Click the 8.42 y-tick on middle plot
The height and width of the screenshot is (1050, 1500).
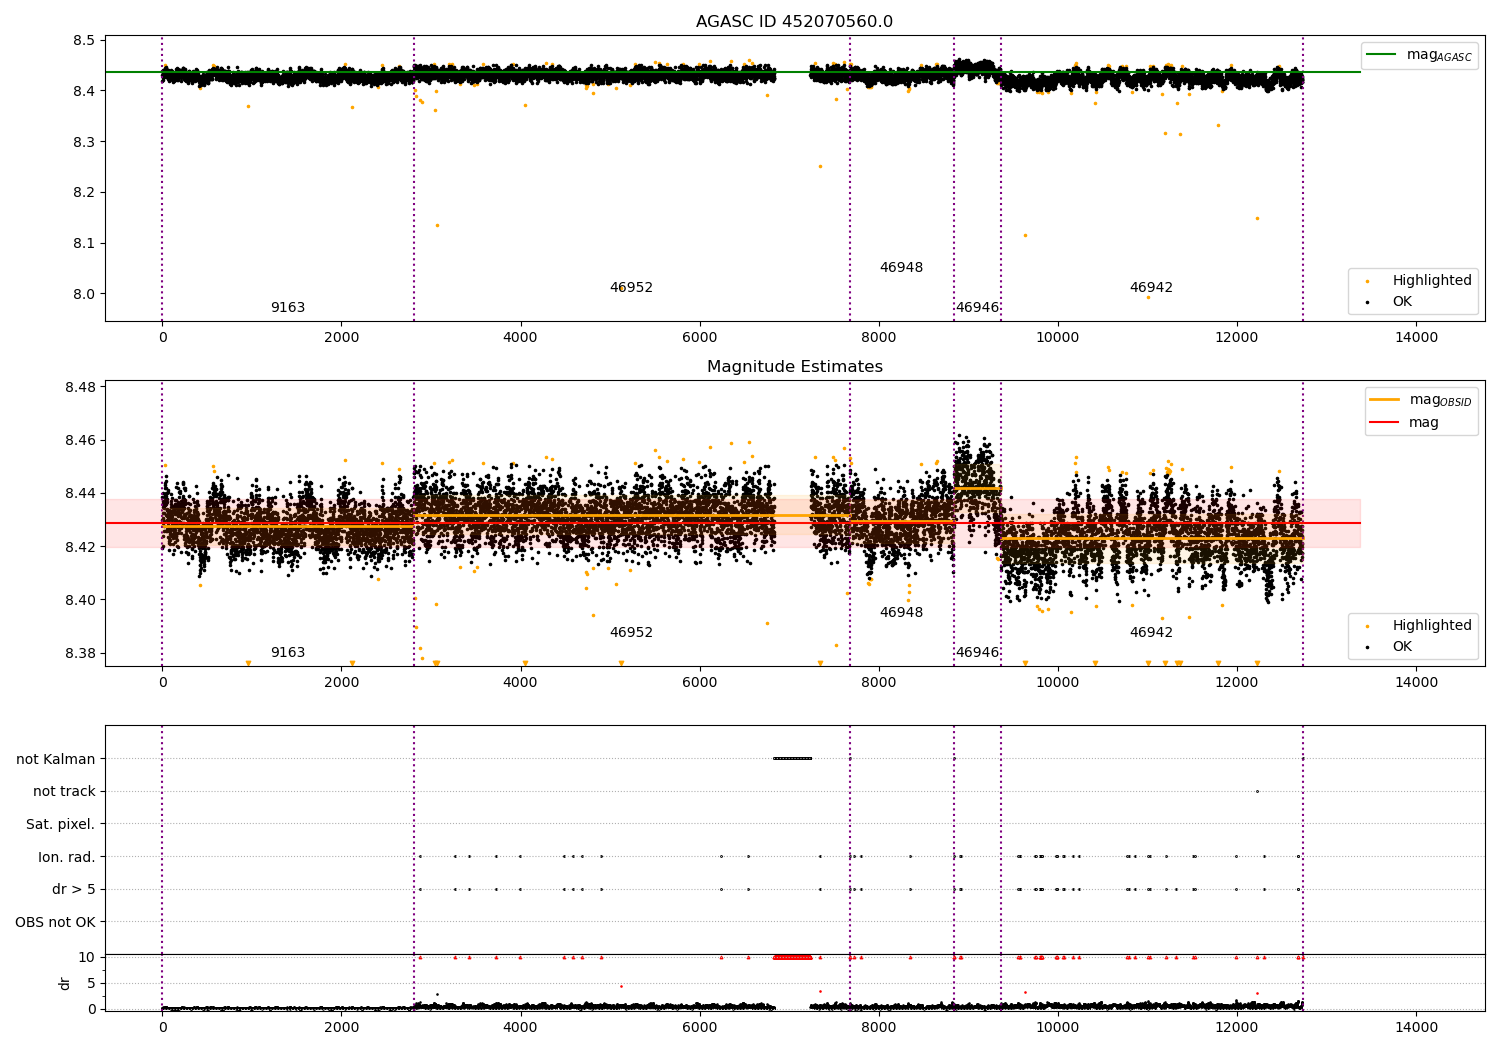point(80,547)
